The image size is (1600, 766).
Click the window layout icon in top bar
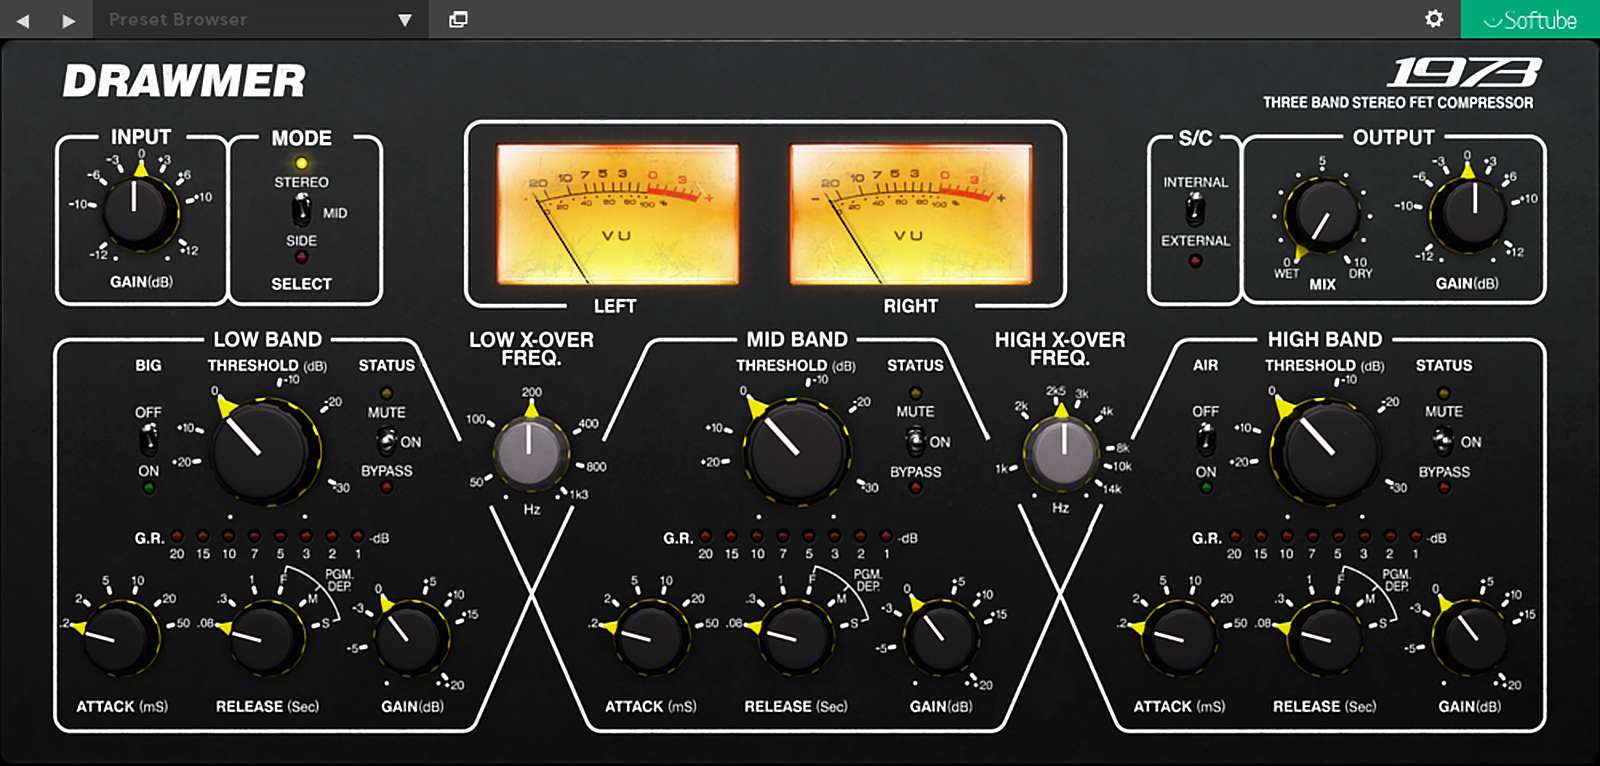click(x=458, y=19)
